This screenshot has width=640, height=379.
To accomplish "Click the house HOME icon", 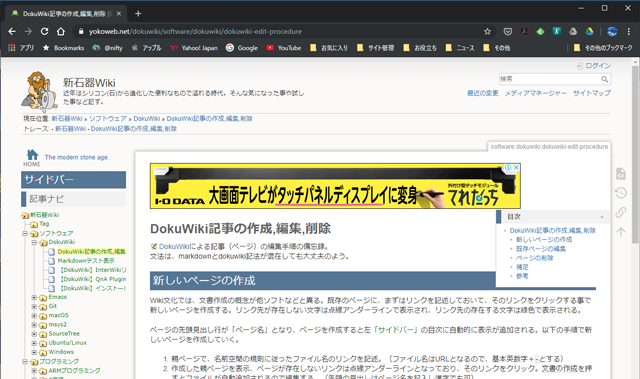I will coord(32,155).
